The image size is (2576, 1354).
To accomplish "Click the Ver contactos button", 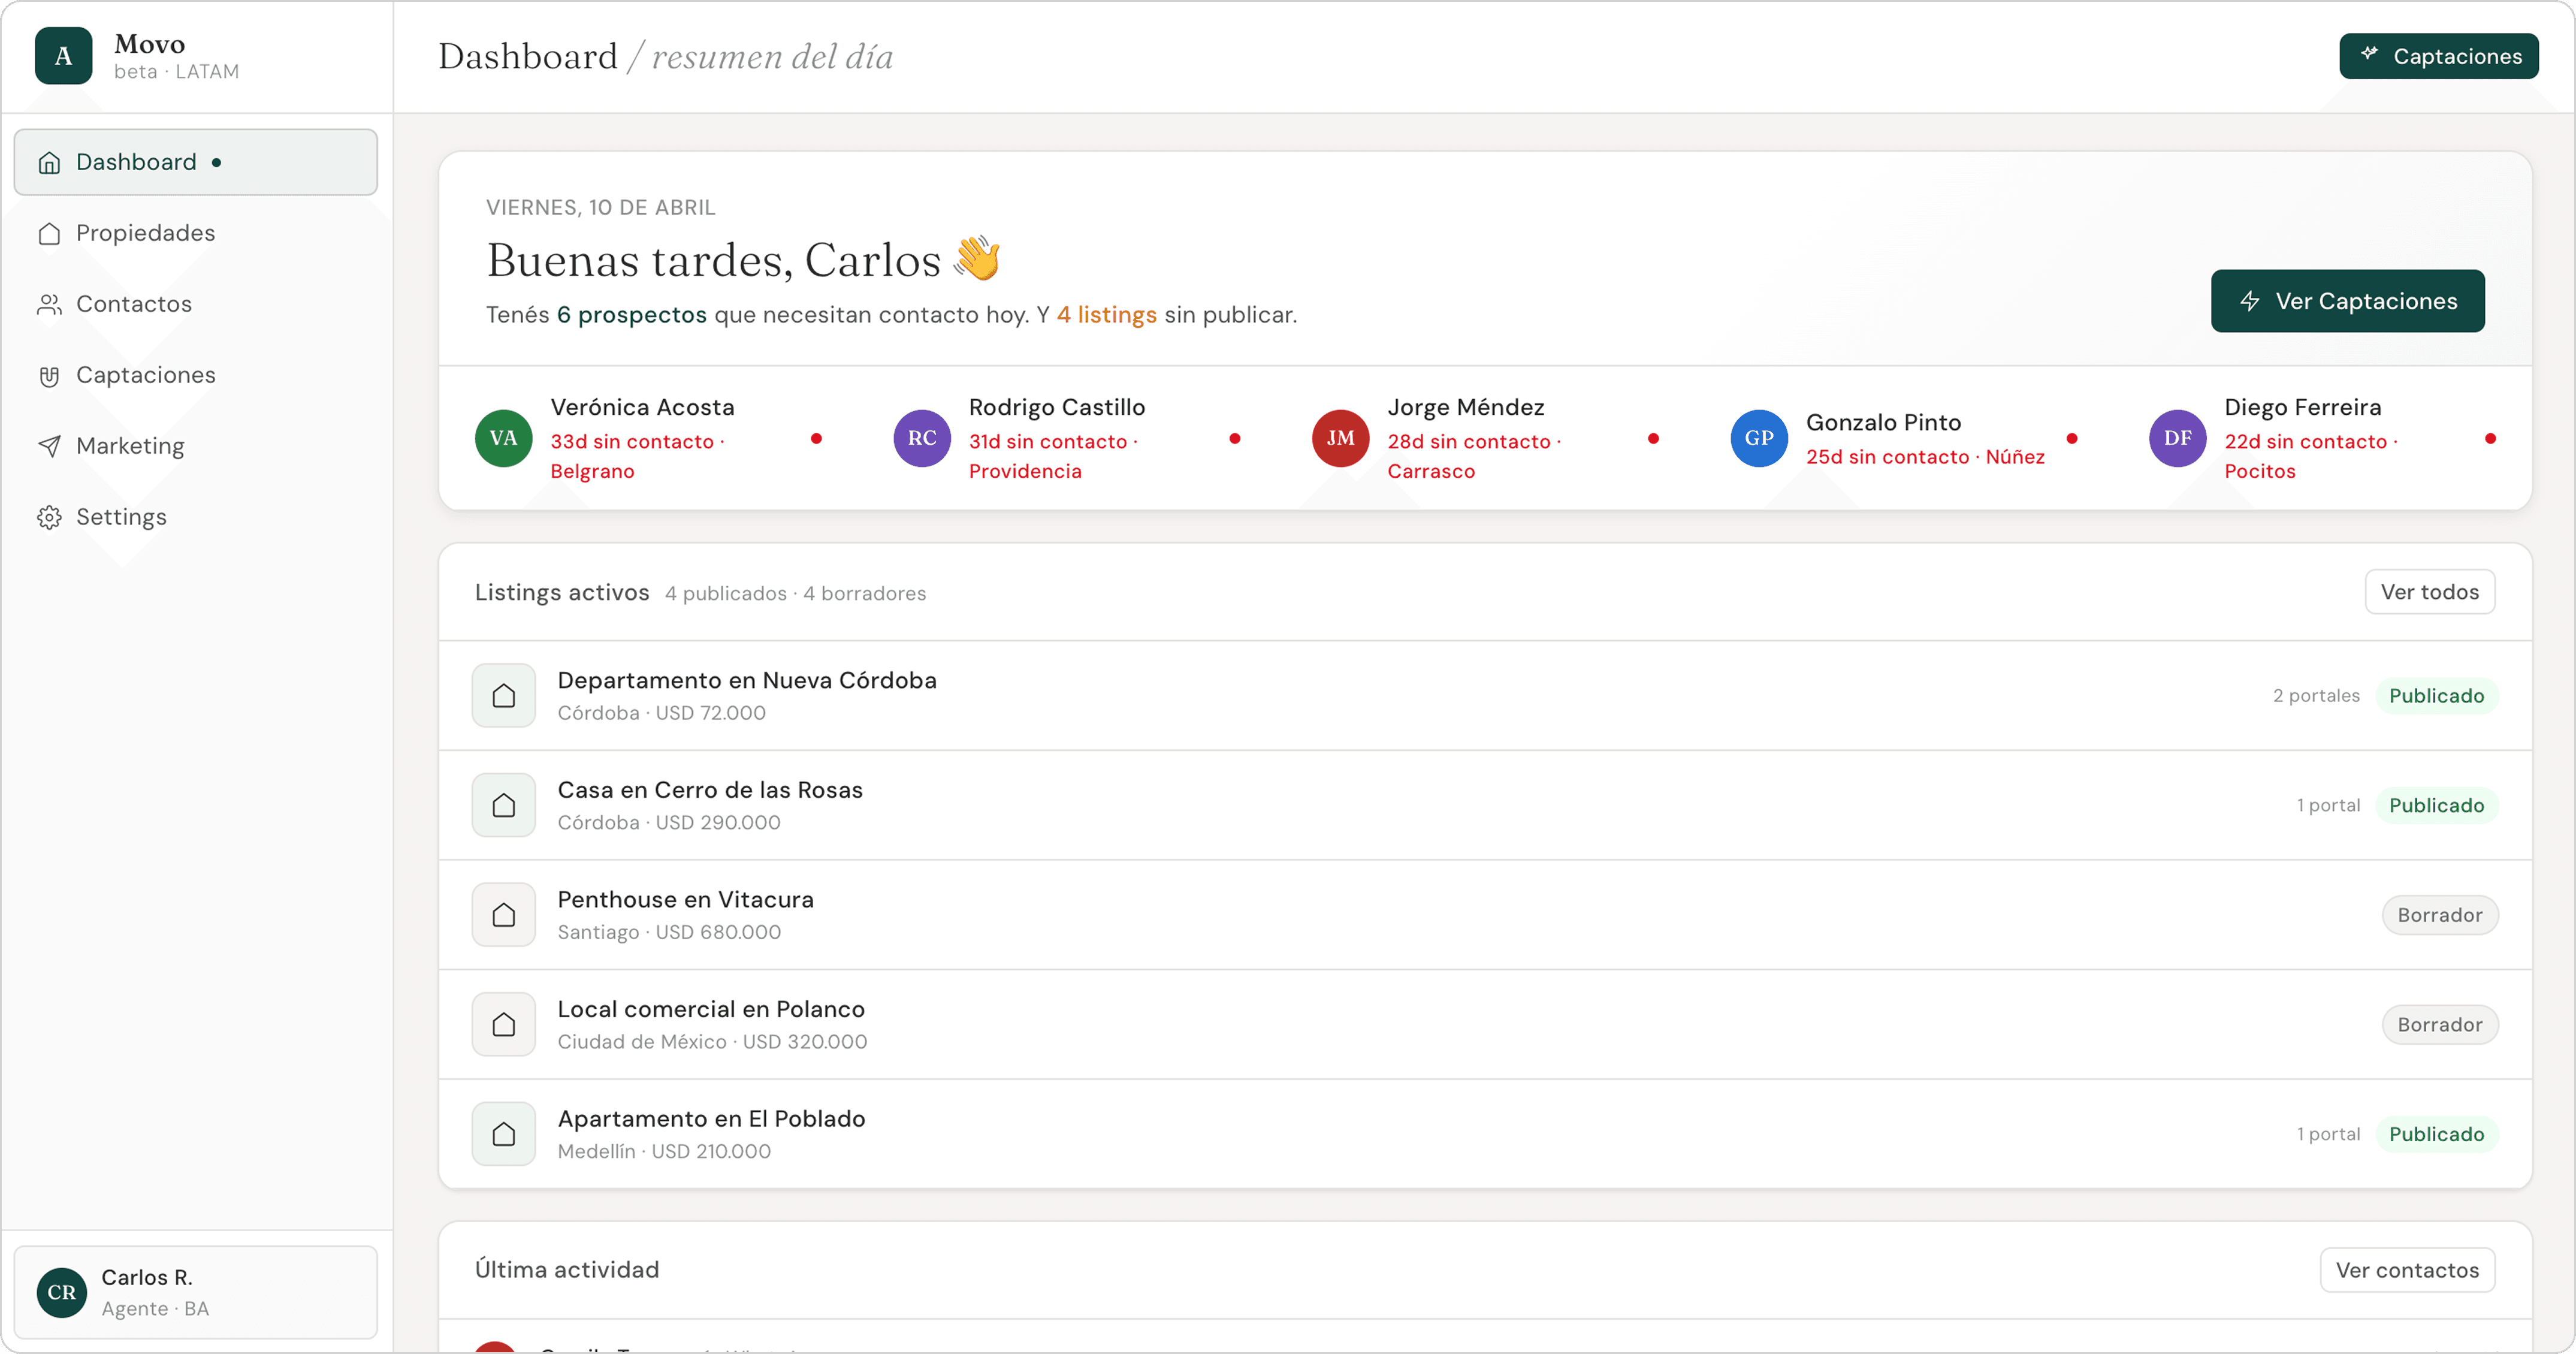I will point(2406,1270).
